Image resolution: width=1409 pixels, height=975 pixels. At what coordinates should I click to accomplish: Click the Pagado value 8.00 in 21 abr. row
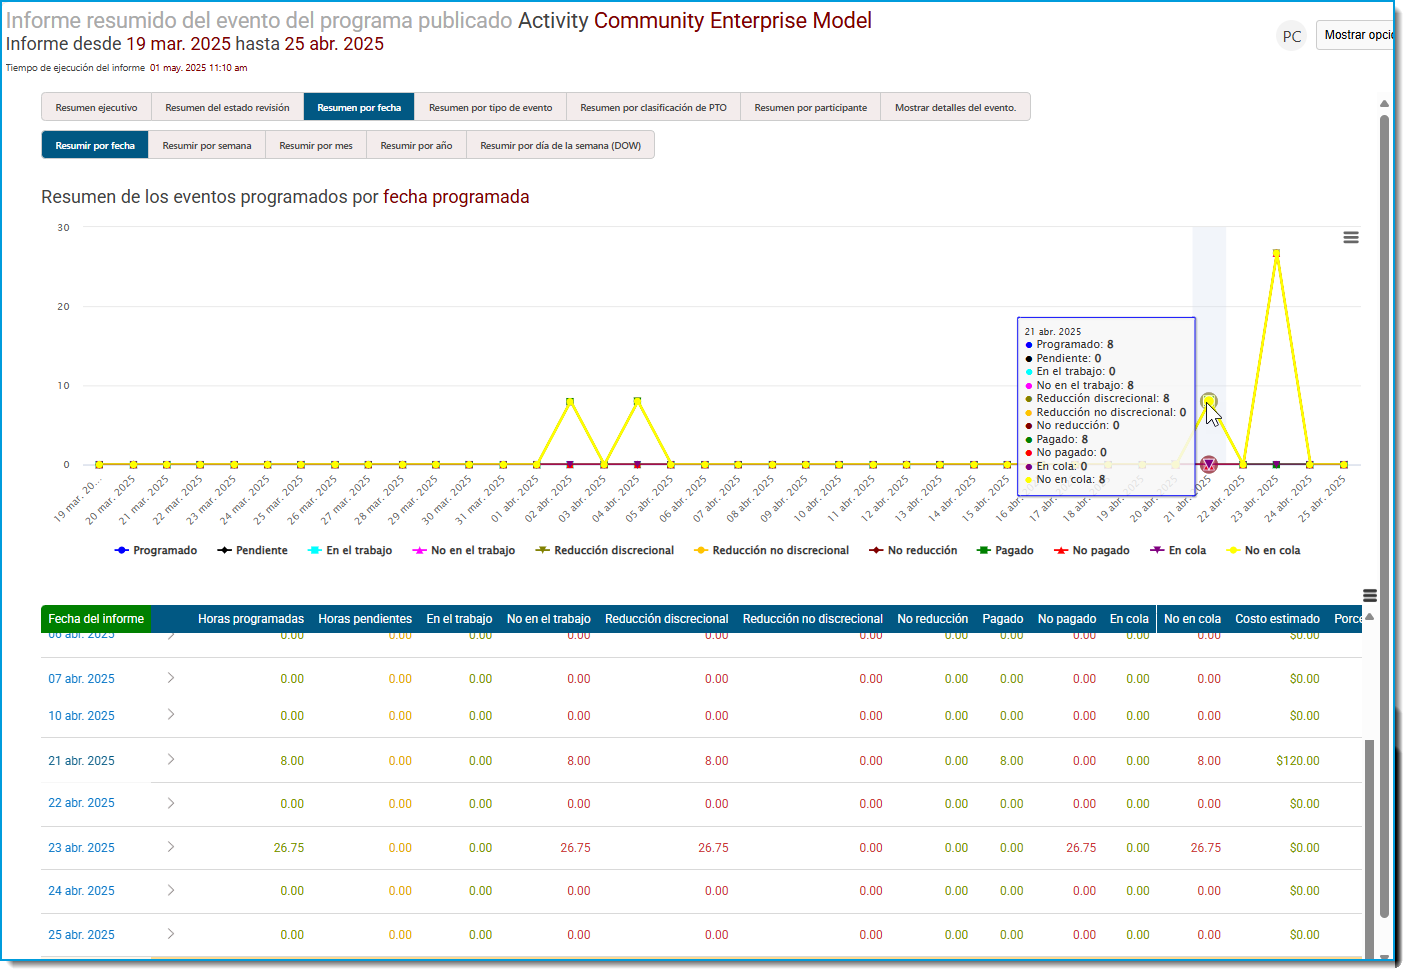coord(1011,761)
